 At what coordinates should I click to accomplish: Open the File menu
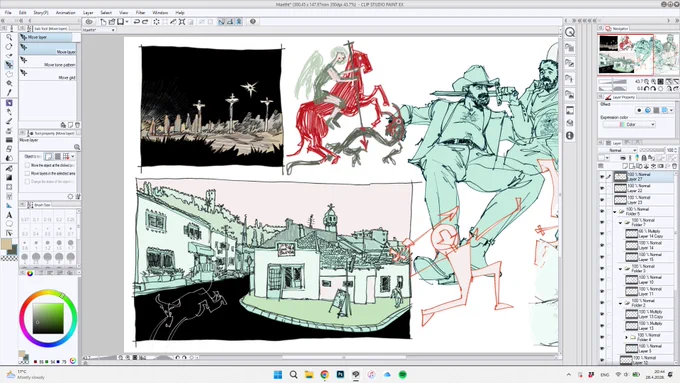[x=8, y=13]
